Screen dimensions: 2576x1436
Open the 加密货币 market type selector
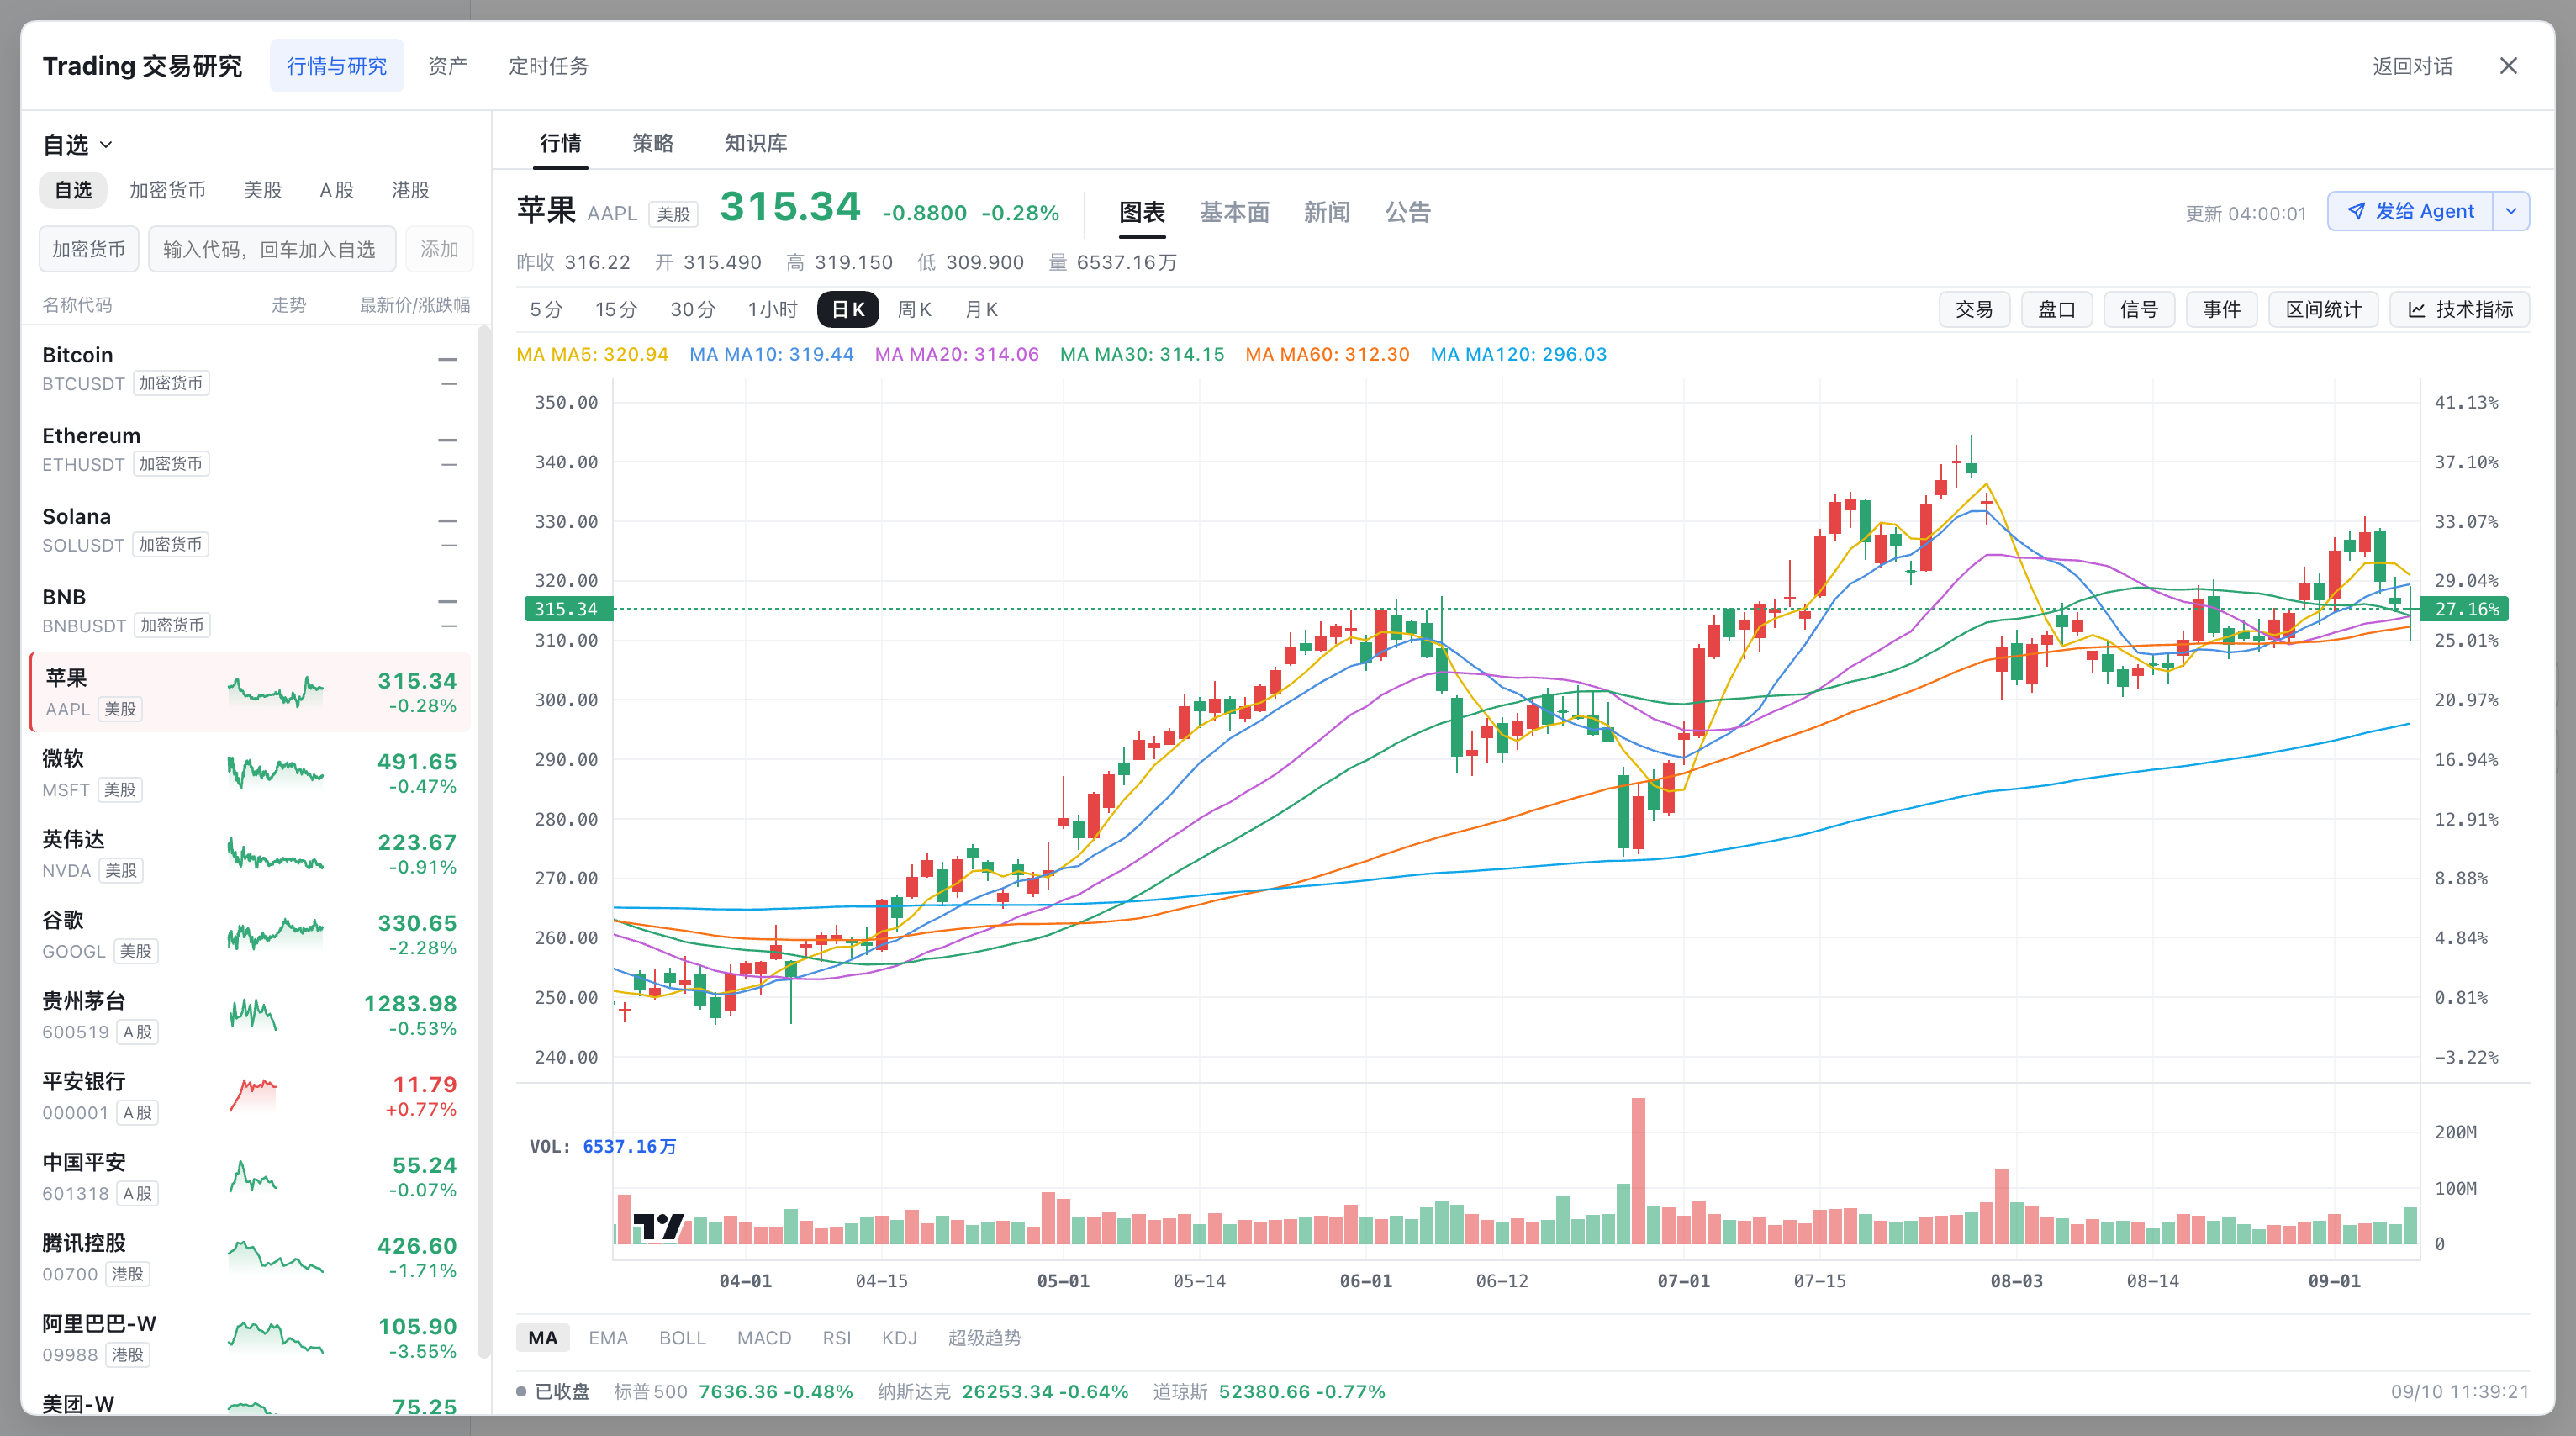89,249
